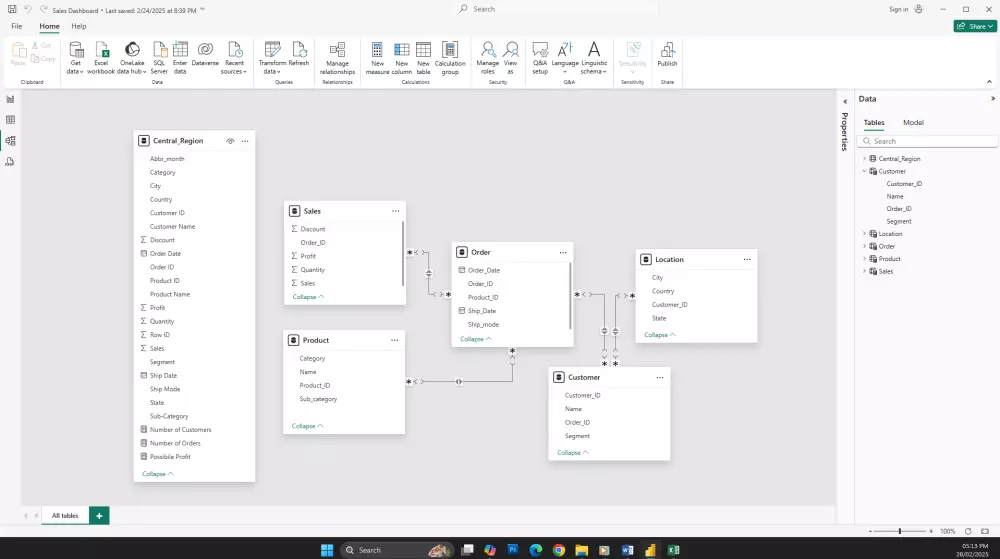
Task: Expand the Properties pane
Action: pyautogui.click(x=844, y=101)
